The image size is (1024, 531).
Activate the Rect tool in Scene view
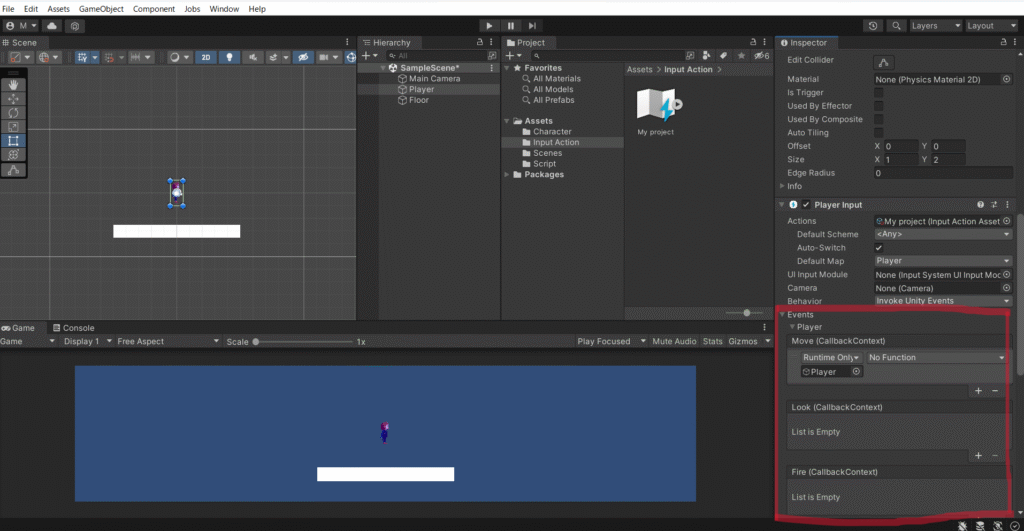click(x=14, y=141)
